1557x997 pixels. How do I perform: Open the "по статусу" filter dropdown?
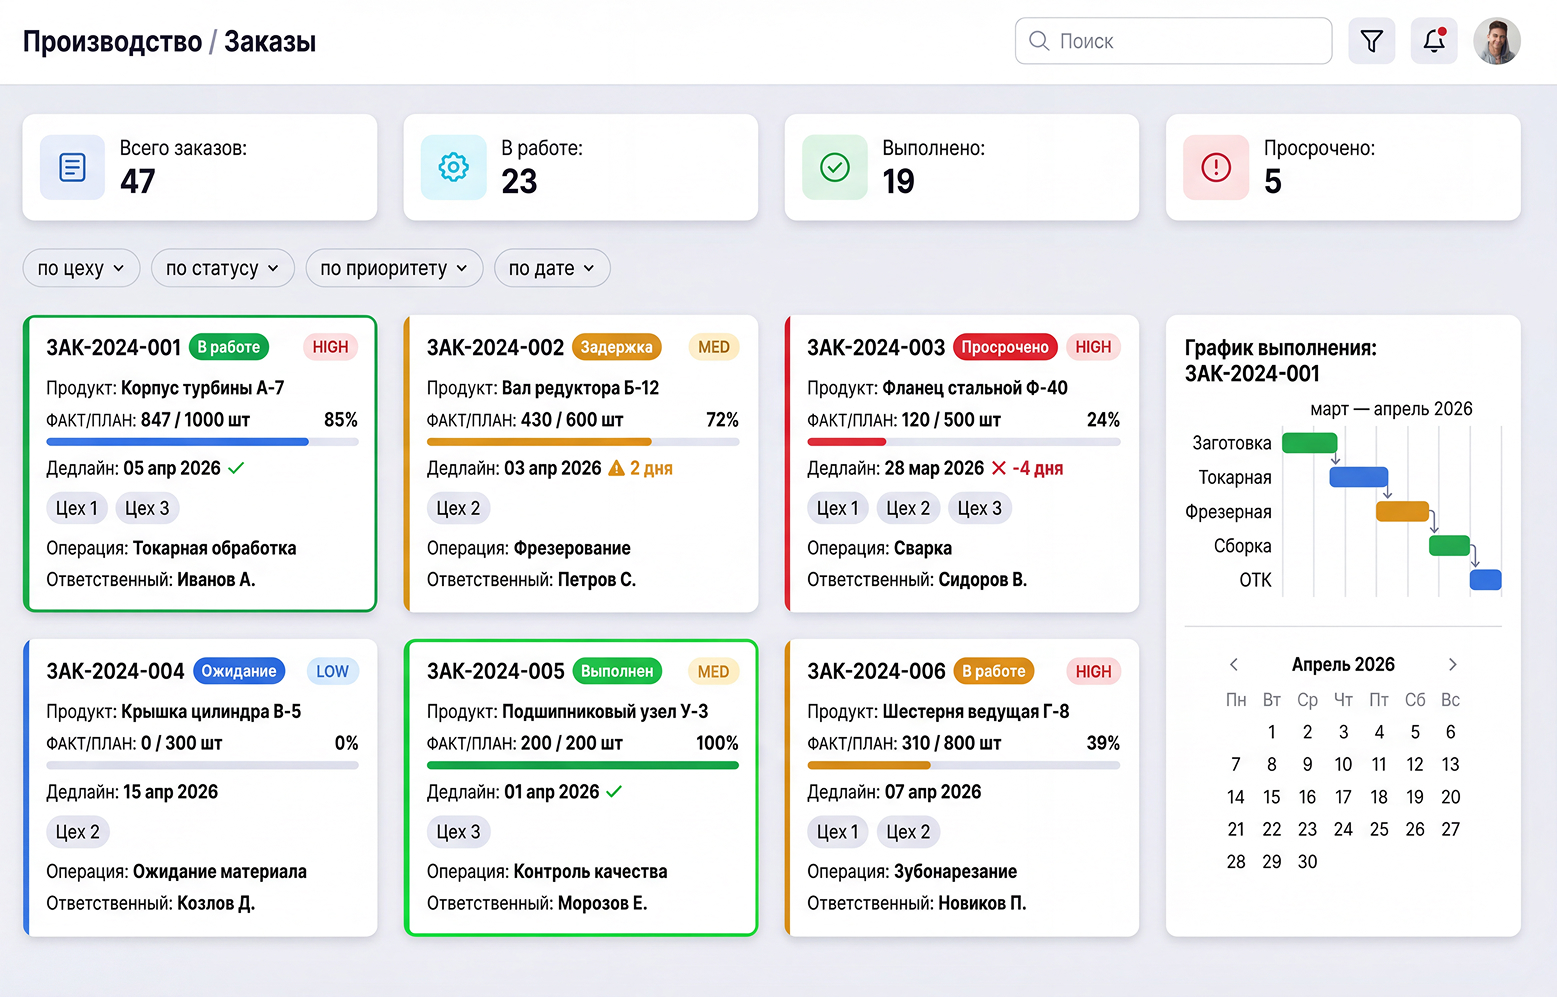[222, 268]
